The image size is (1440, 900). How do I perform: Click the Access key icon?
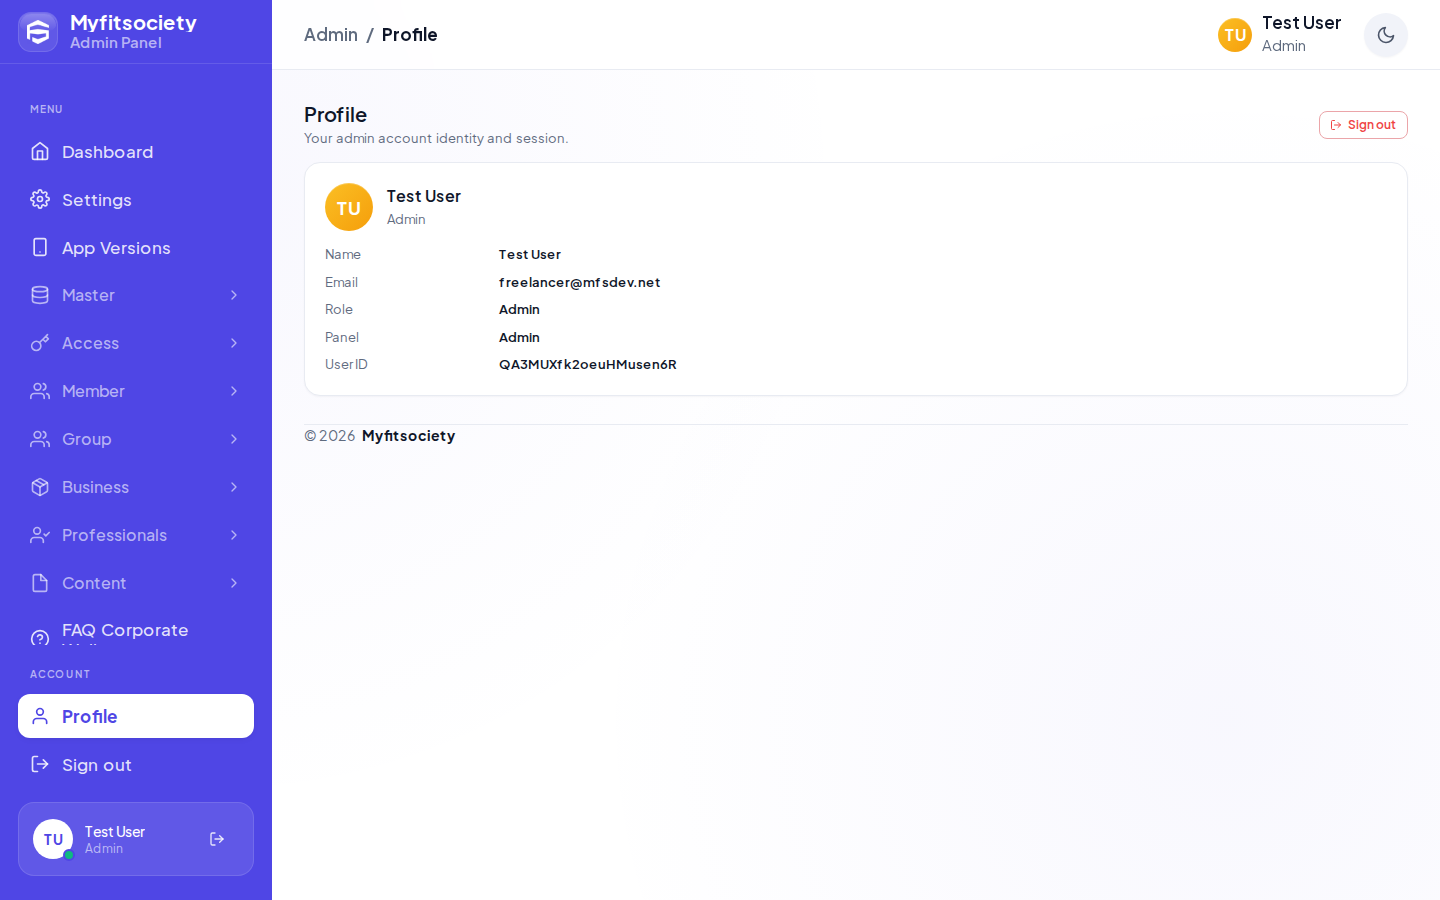[x=40, y=343]
